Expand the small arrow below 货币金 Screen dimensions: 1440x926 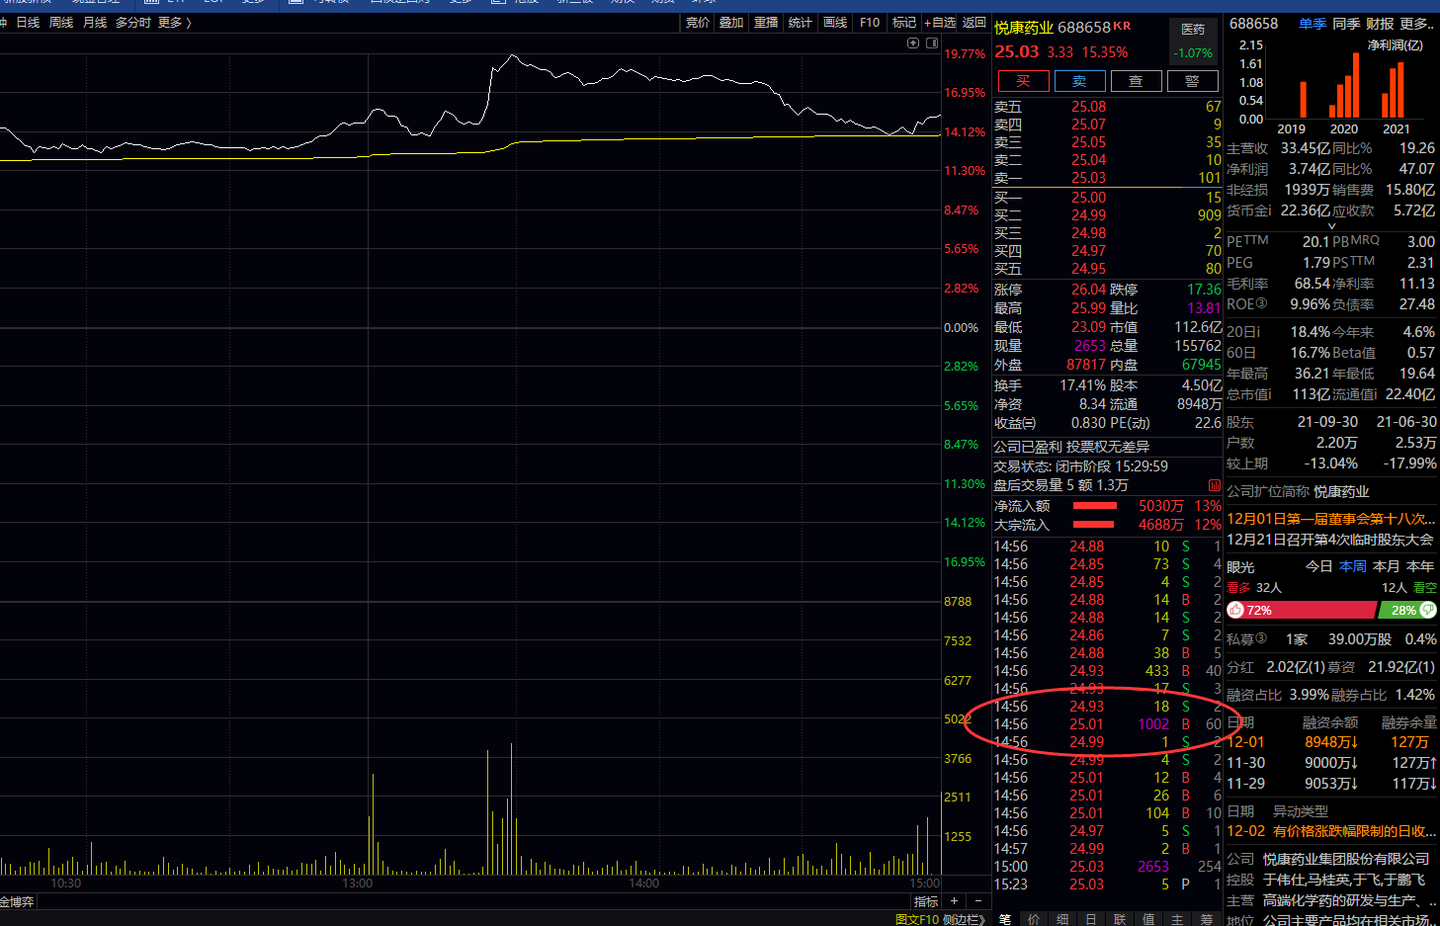point(1331,226)
